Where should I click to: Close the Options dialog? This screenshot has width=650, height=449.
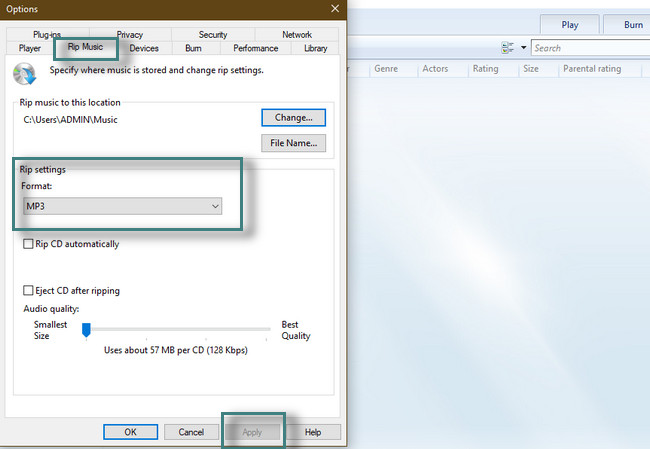point(335,9)
